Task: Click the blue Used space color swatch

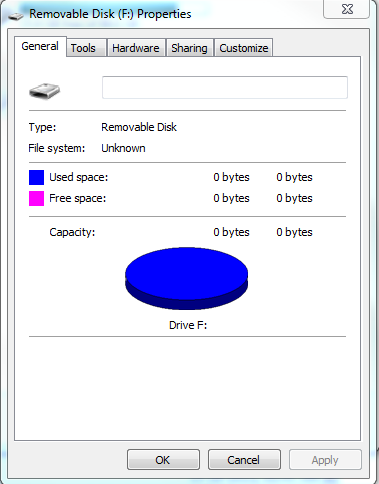Action: click(x=37, y=177)
